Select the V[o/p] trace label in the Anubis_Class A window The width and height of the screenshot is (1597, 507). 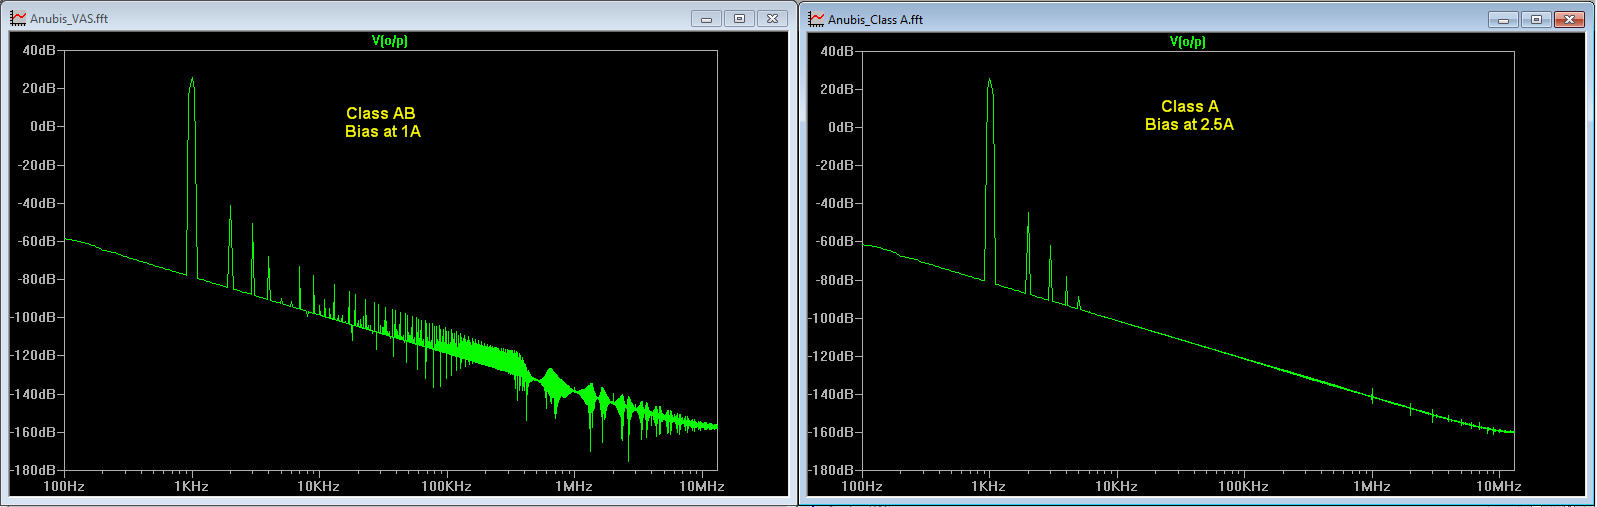[1188, 42]
